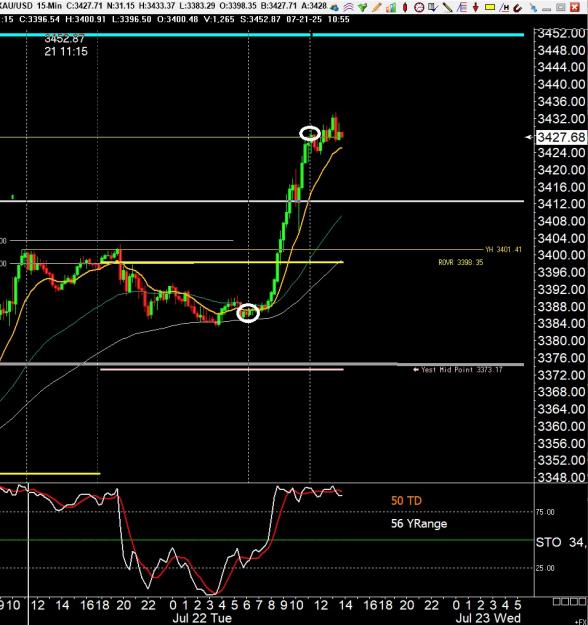Click the blue cloud icon in the chart toolbar

point(334,7)
